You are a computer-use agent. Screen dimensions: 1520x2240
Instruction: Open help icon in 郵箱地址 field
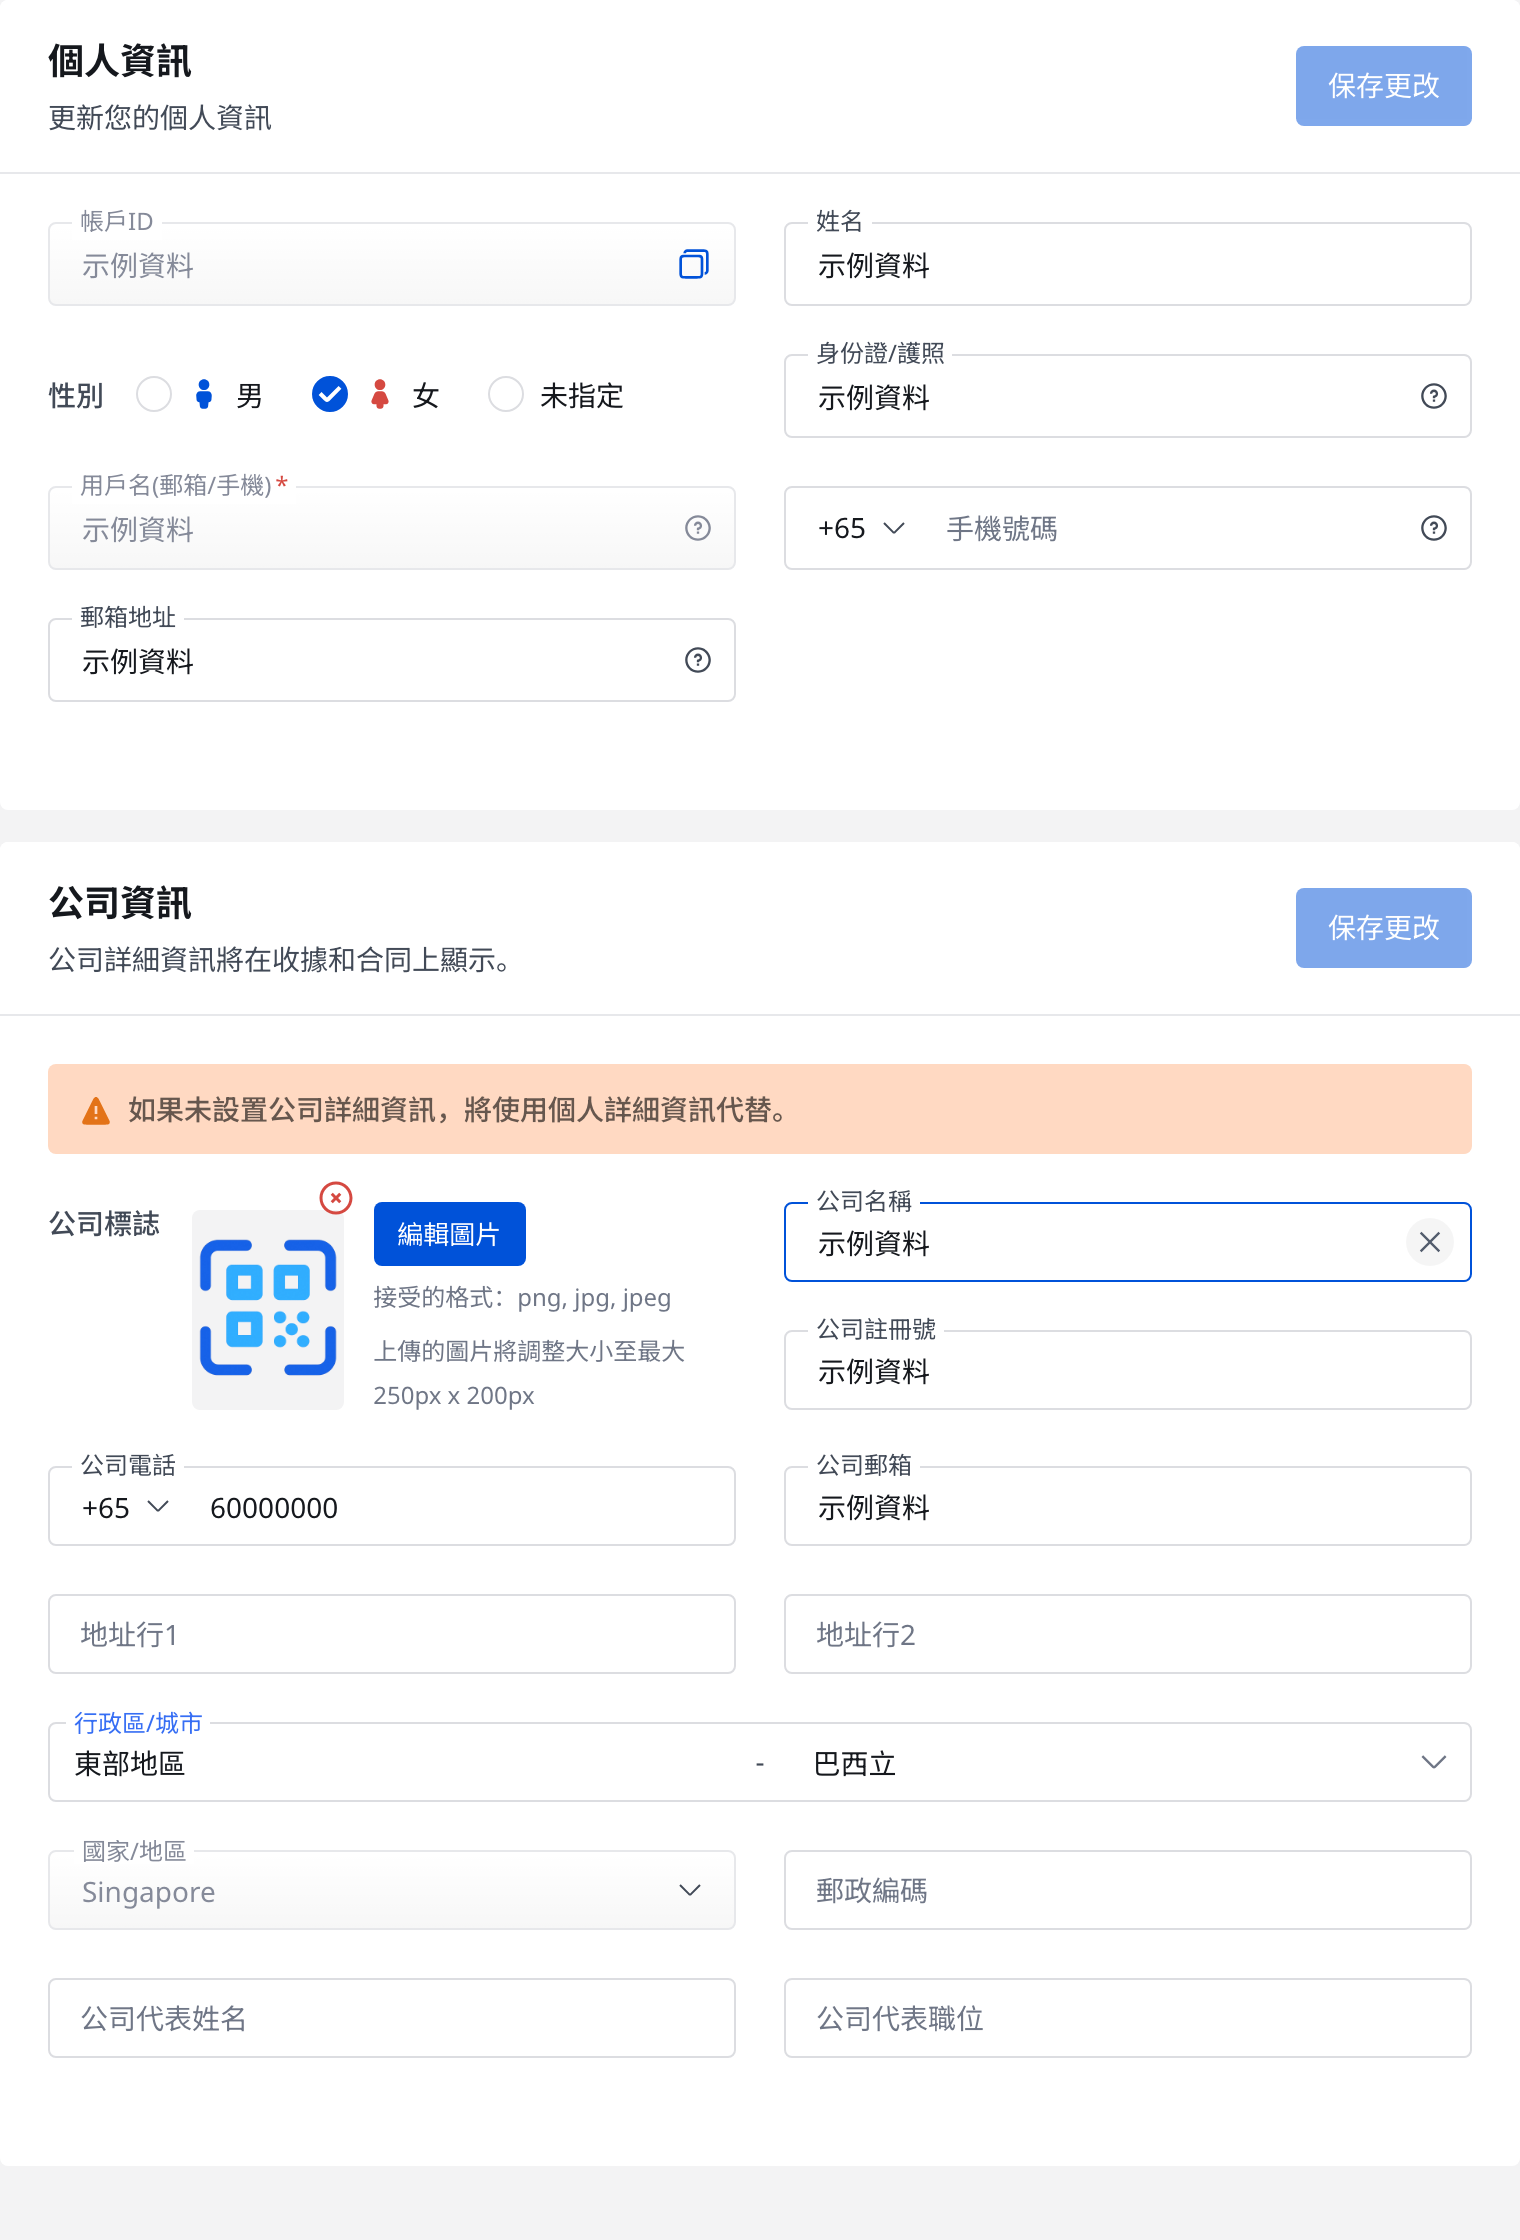(698, 660)
